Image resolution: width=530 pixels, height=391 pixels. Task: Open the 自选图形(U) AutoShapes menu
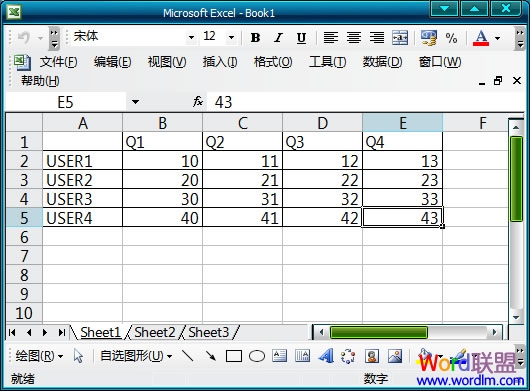click(x=136, y=356)
